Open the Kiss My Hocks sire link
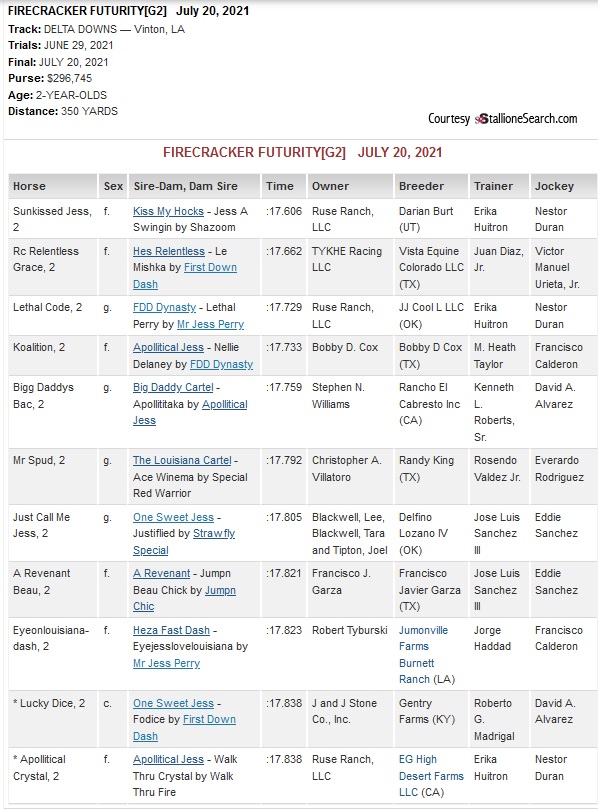 (x=168, y=211)
